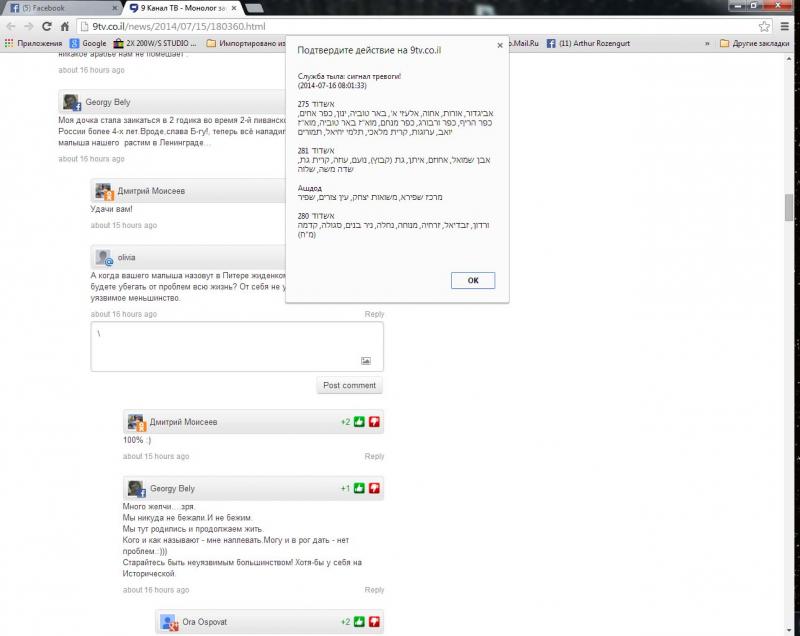Focus the comment text input box
Viewport: 800px width, 636px height.
[x=237, y=346]
